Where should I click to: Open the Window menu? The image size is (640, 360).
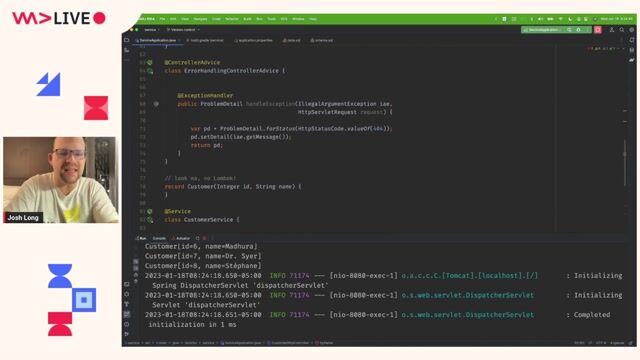pos(298,19)
